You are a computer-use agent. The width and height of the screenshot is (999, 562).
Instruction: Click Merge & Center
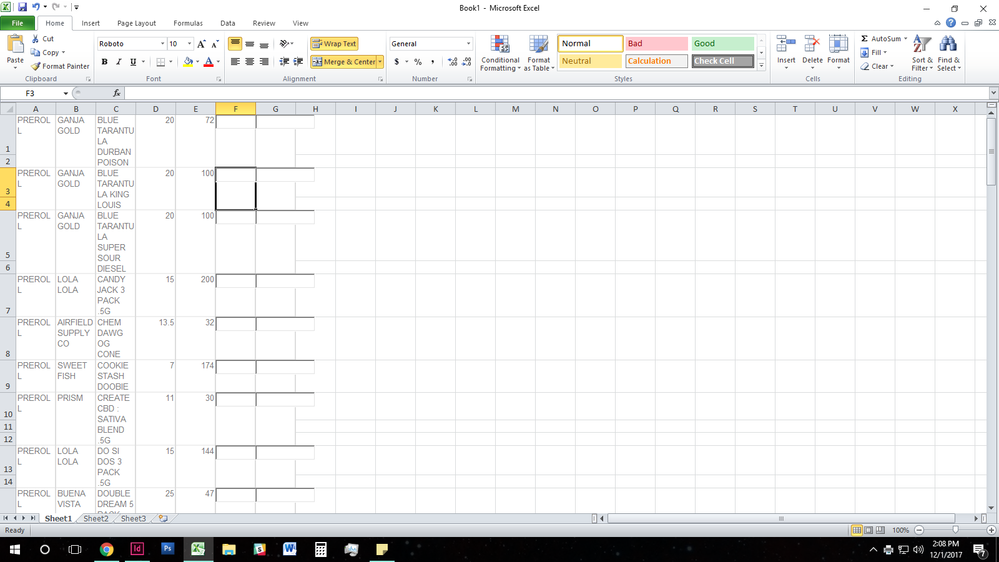(x=343, y=62)
